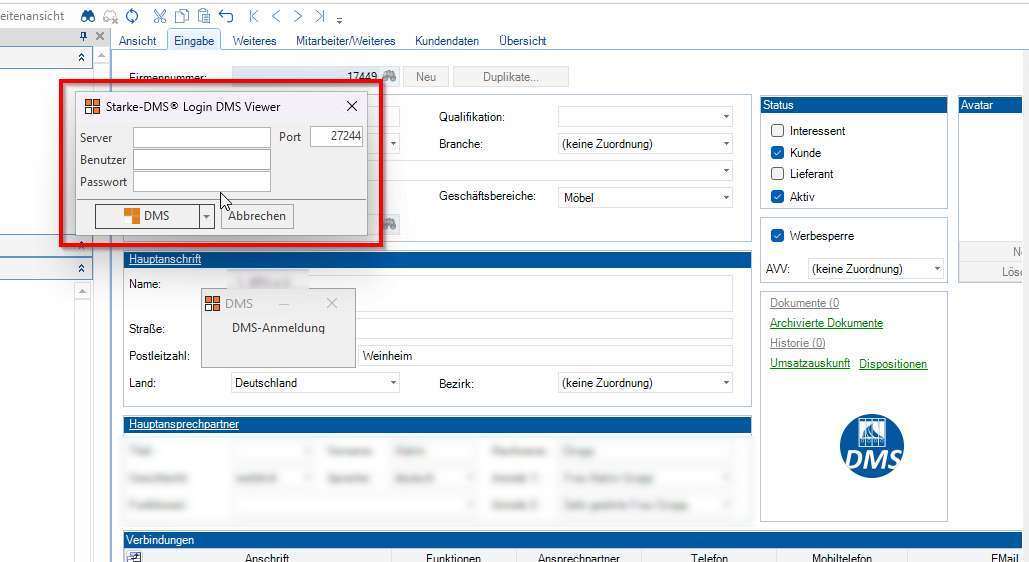
Task: Click the Hauptanschrift header link
Action: tap(165, 259)
